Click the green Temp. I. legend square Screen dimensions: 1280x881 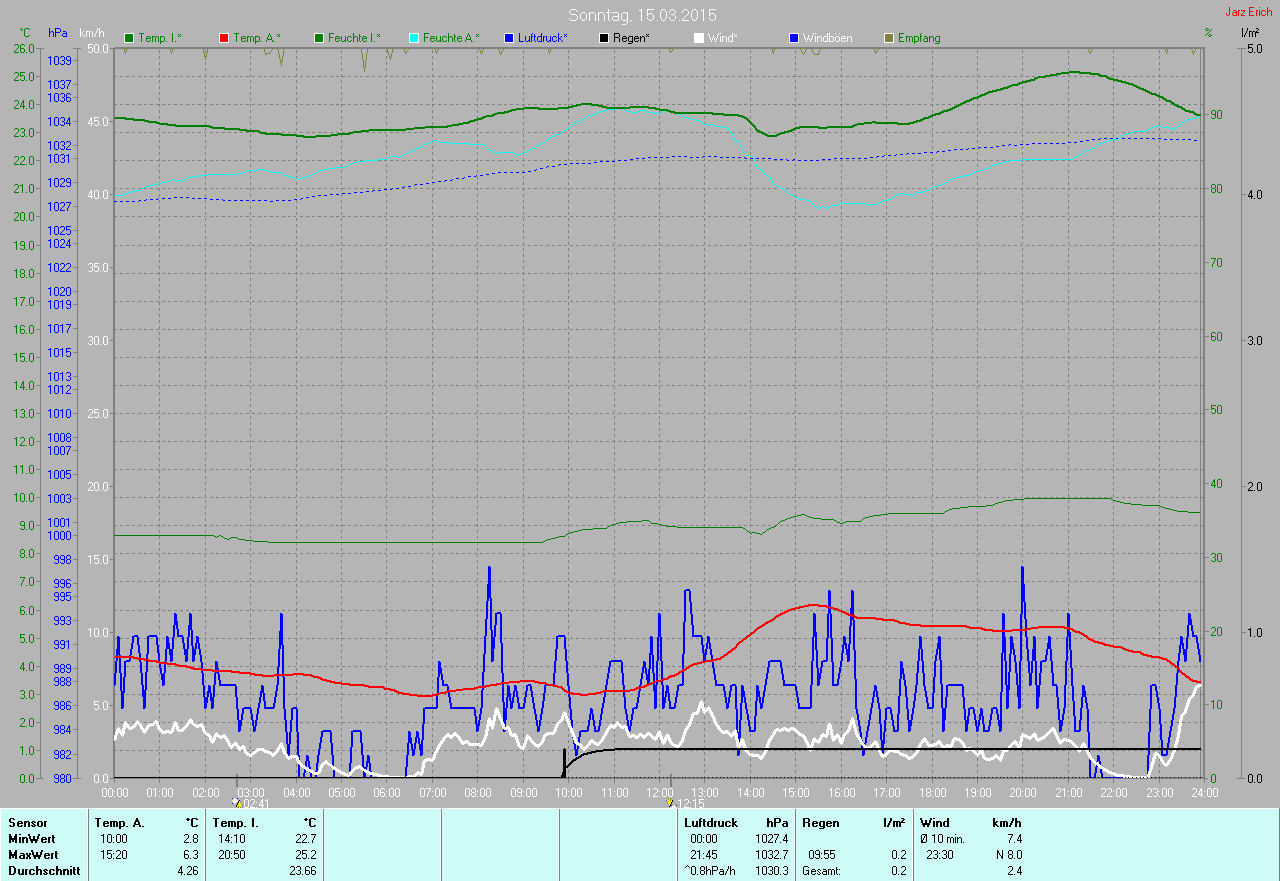(129, 38)
